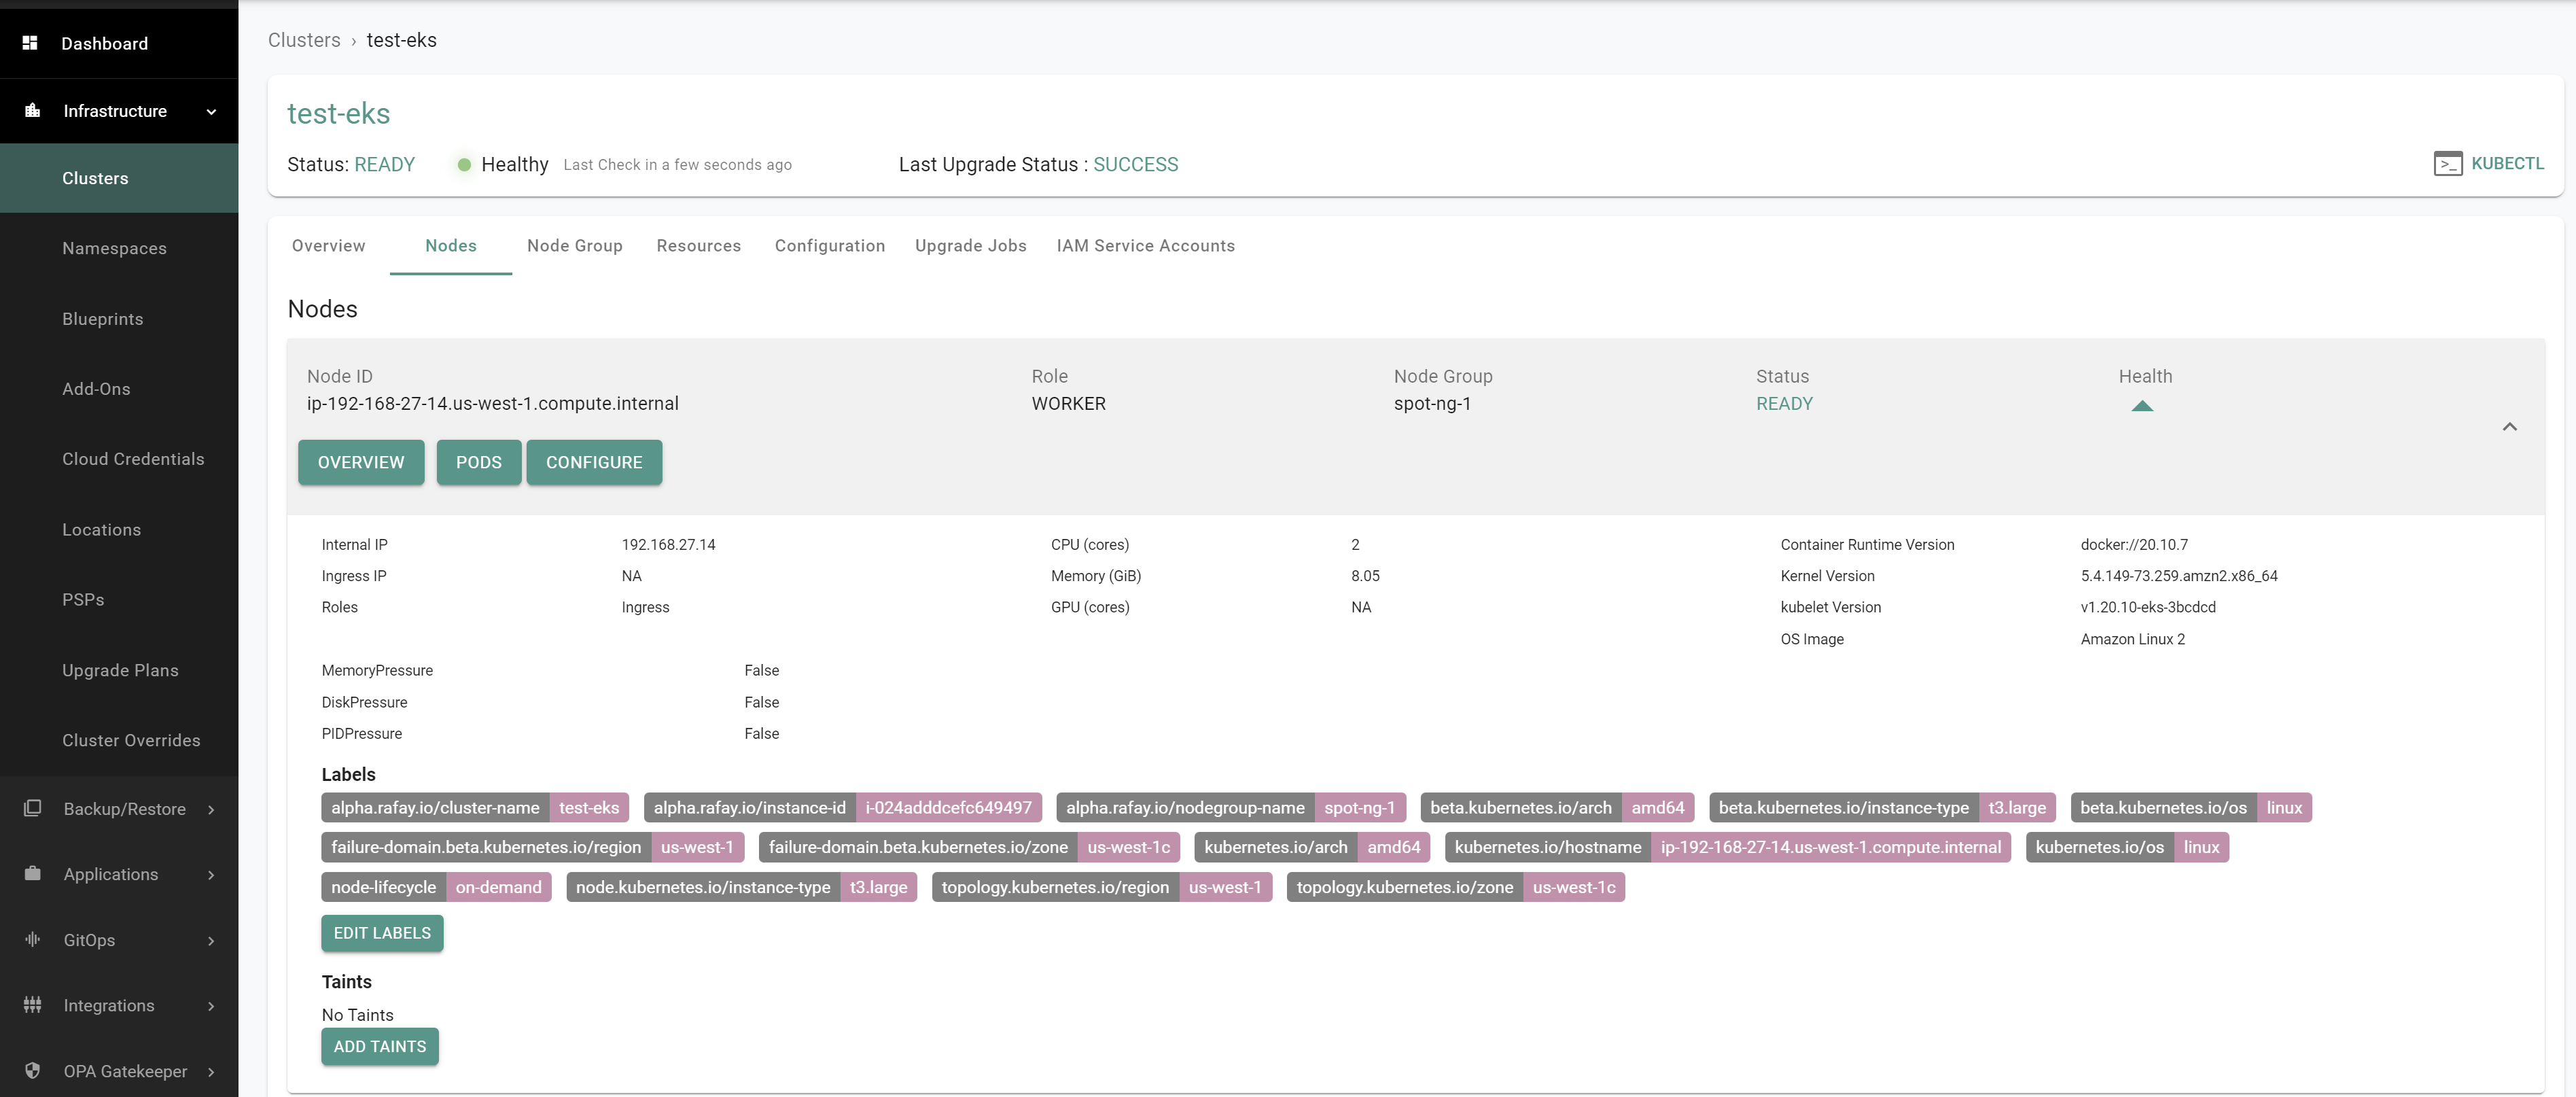The width and height of the screenshot is (2576, 1097).
Task: Expand the Backup/Restore submenu arrow
Action: pyautogui.click(x=211, y=809)
